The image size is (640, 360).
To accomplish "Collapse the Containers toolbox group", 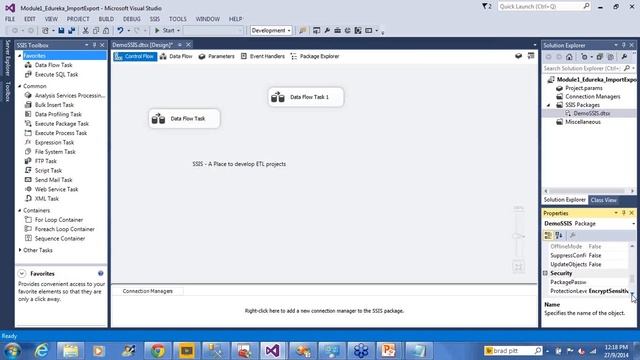I will [20, 211].
